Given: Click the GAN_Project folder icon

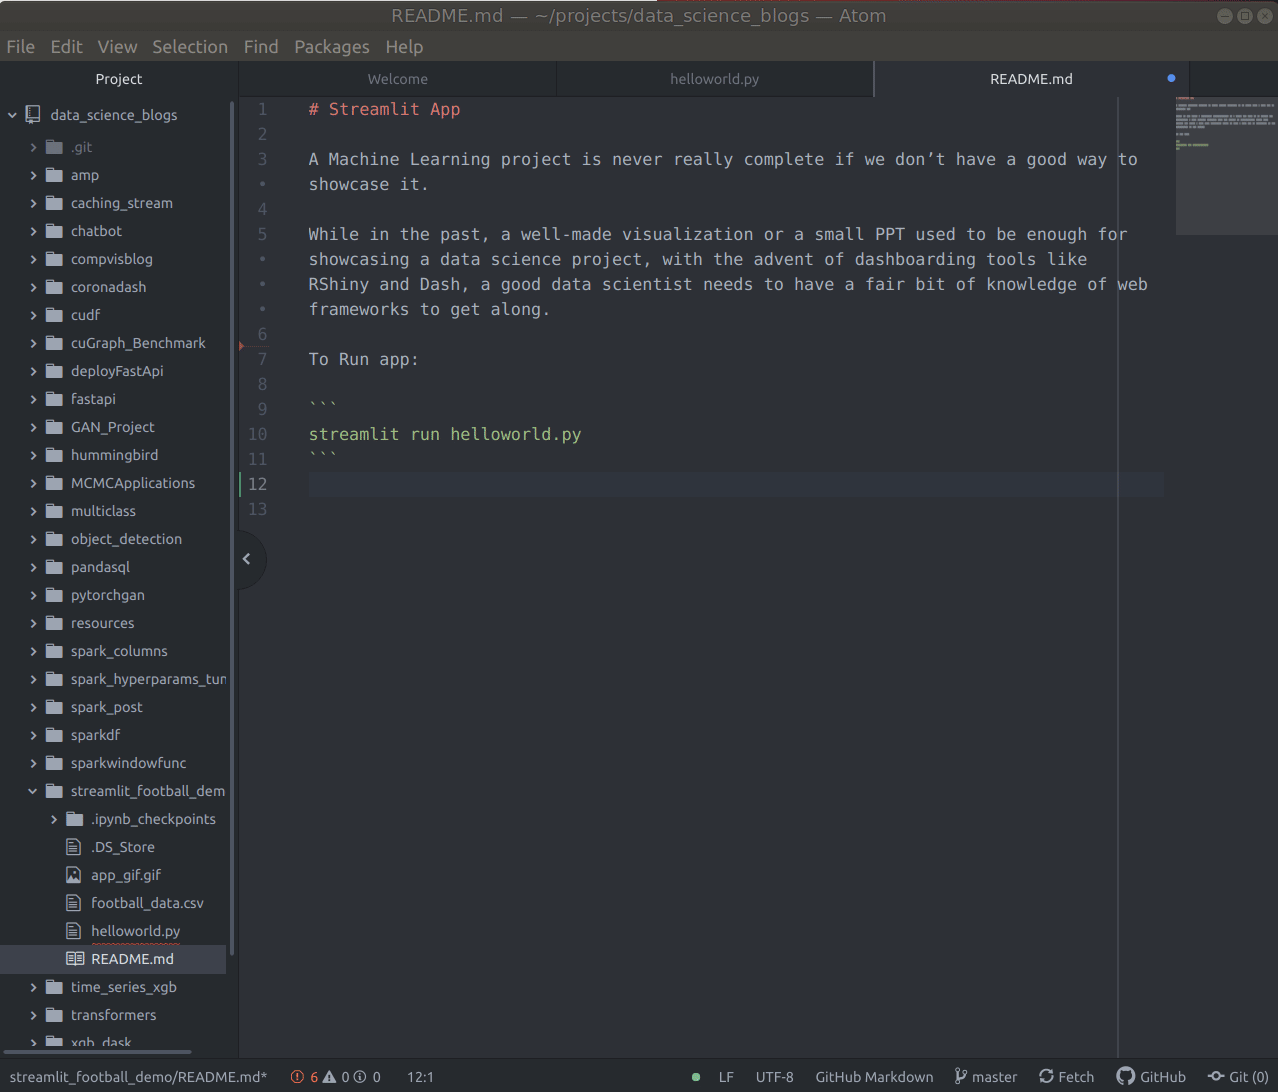Looking at the screenshot, I should pyautogui.click(x=54, y=426).
